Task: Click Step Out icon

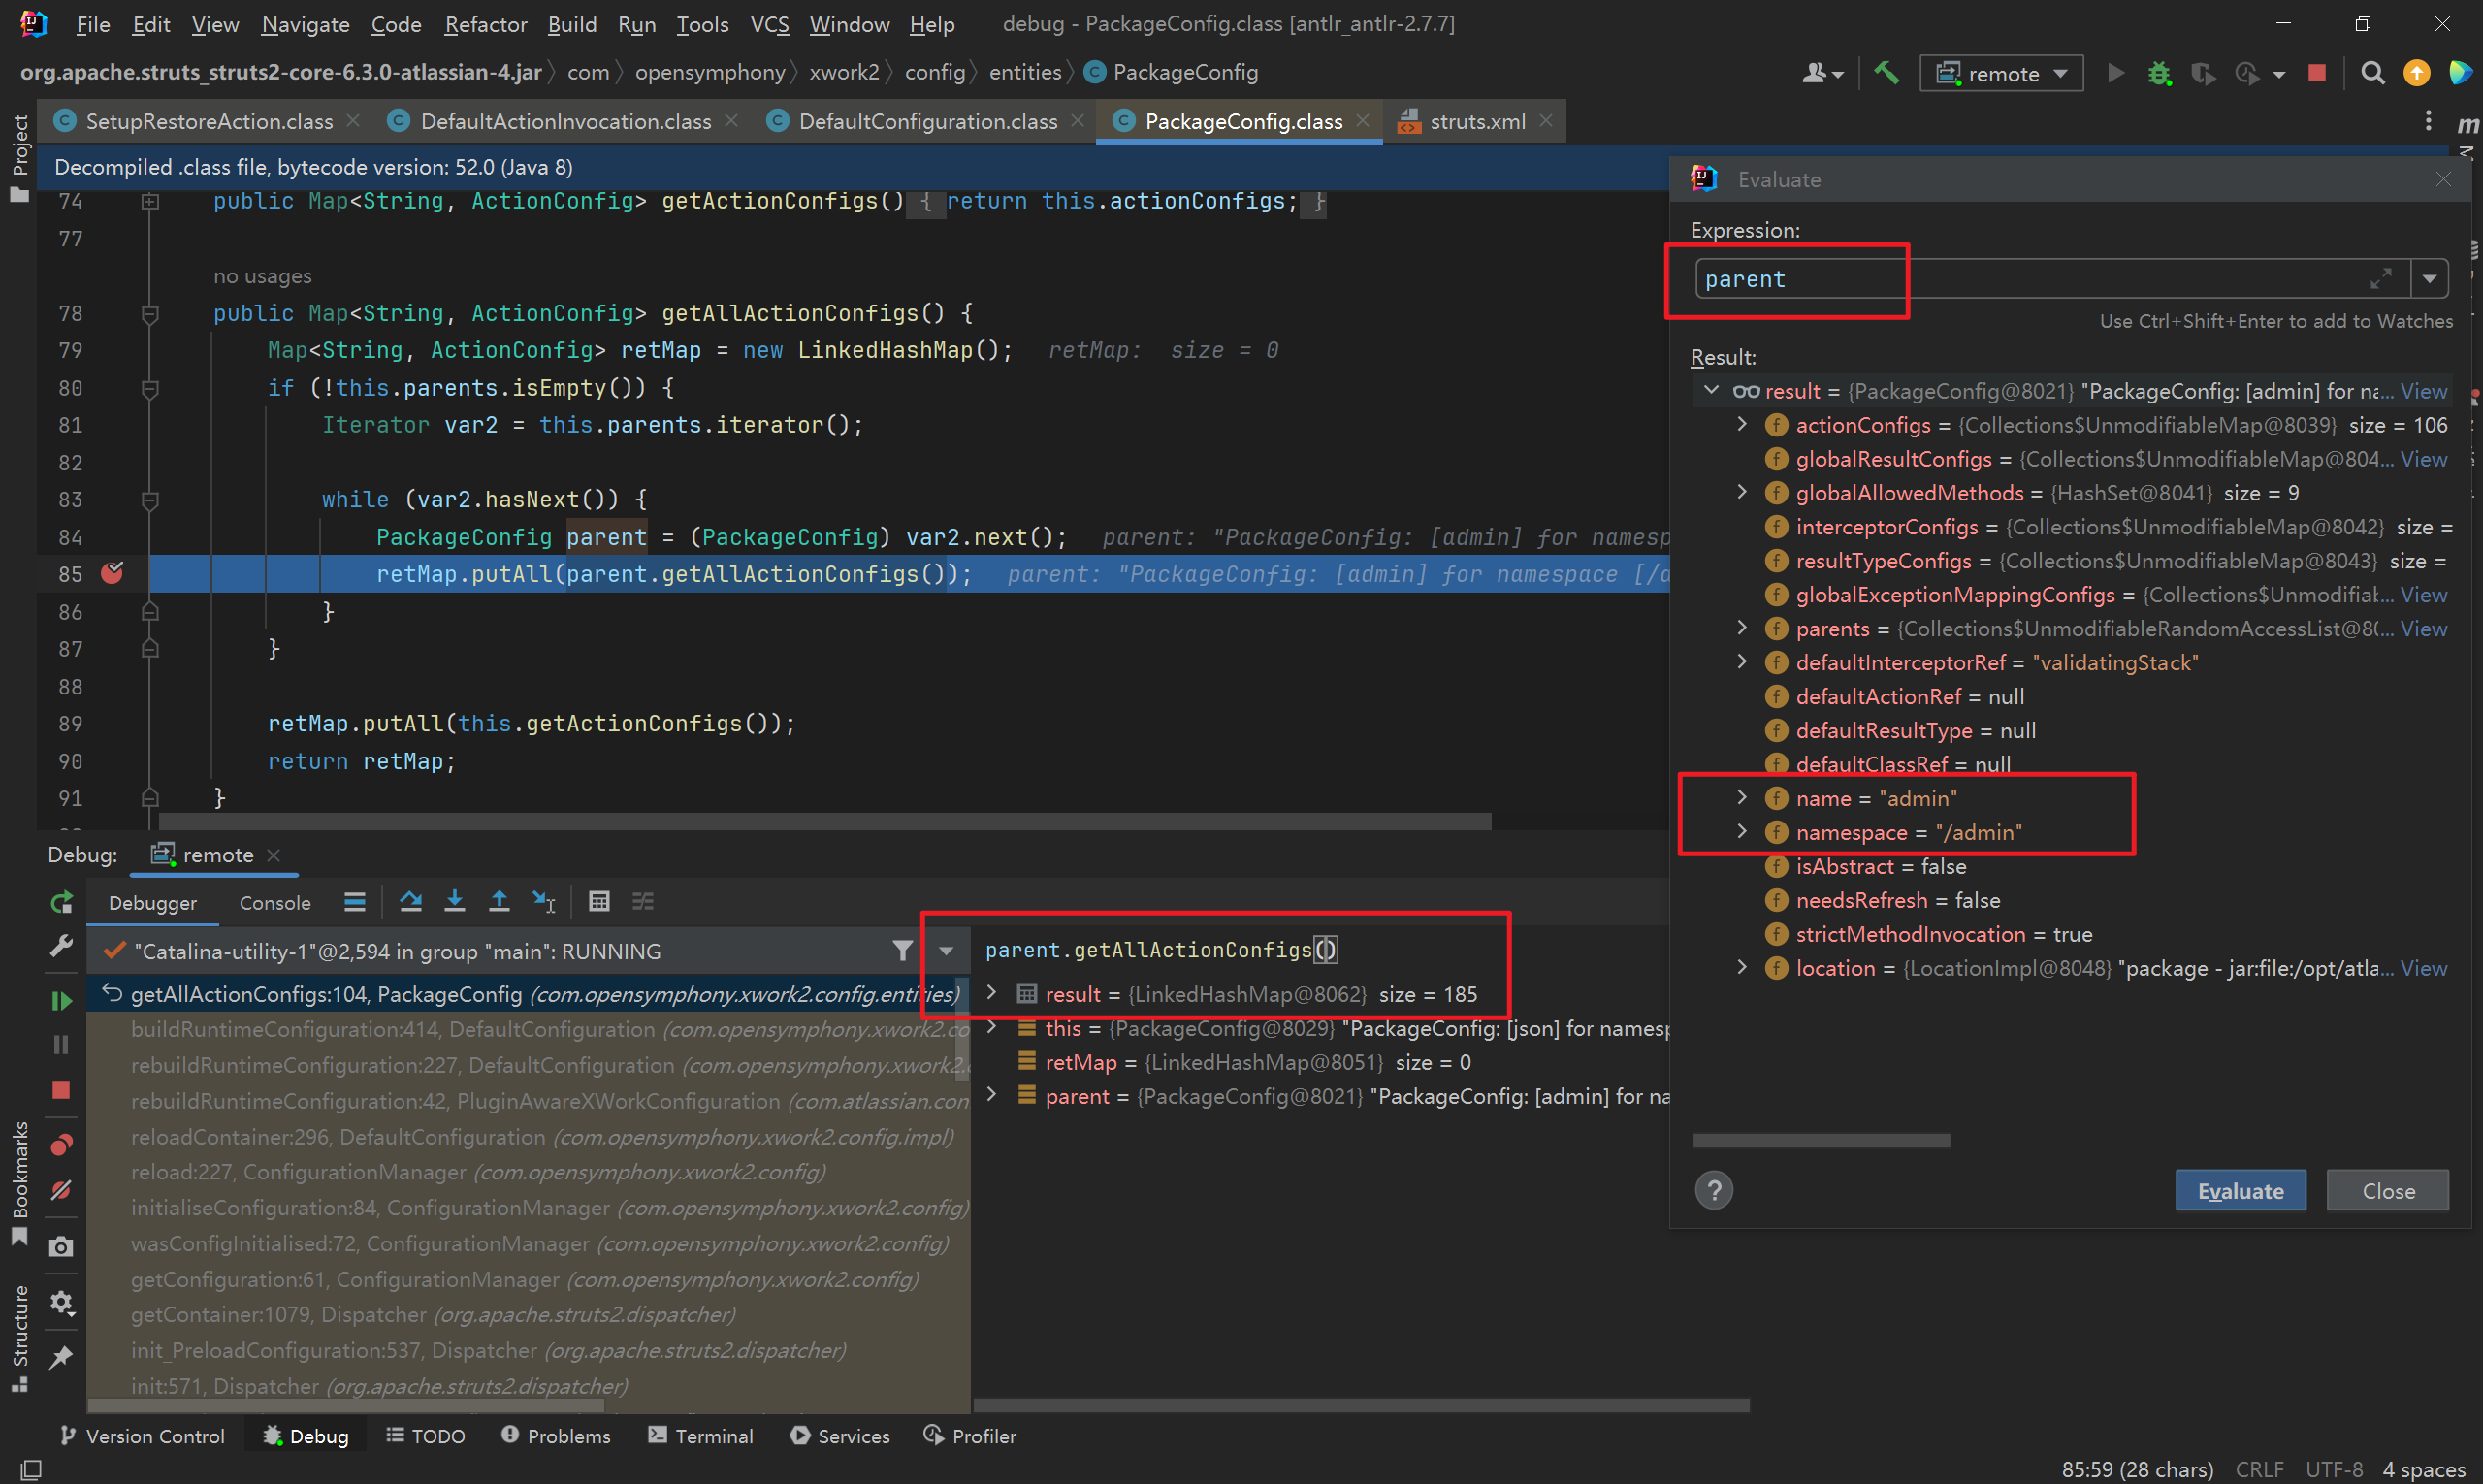Action: tap(499, 902)
